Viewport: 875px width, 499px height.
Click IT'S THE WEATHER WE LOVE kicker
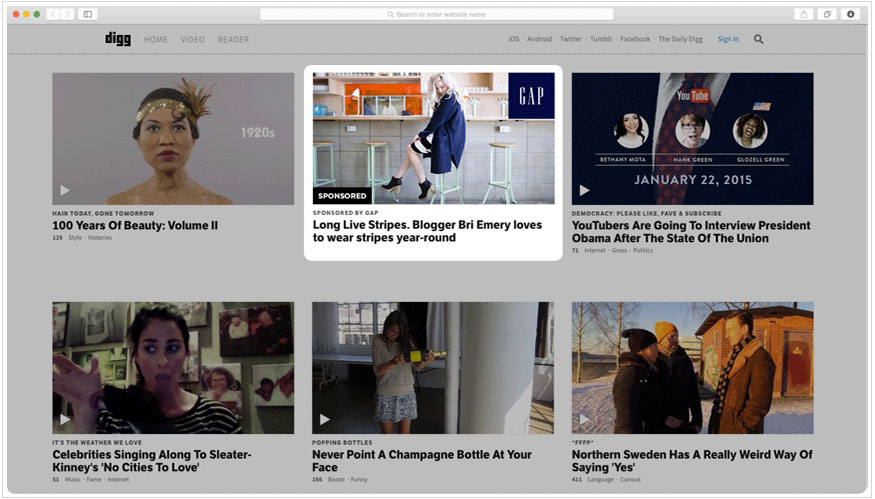97,443
